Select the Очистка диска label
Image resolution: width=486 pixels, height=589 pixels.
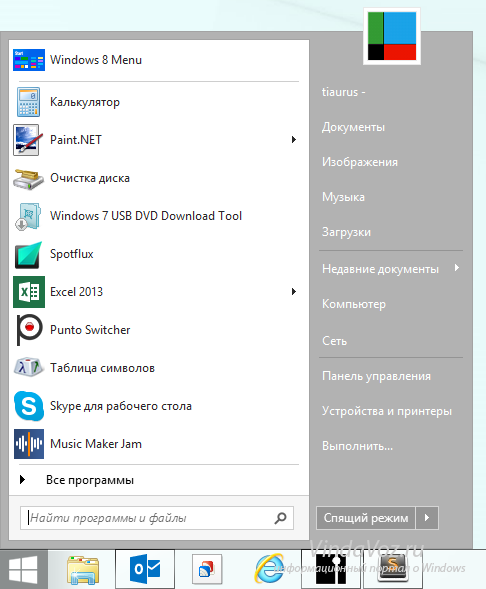point(90,178)
